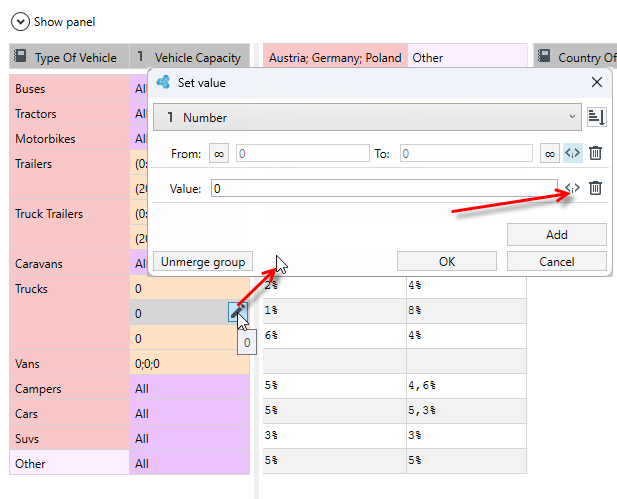Select the Campers row

coord(69,388)
